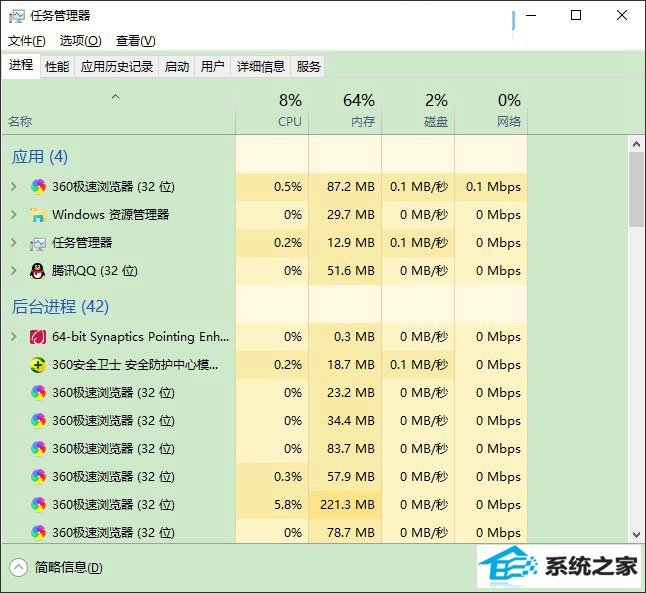Switch to the 应用历史记录 tab
The image size is (646, 593).
(x=117, y=66)
